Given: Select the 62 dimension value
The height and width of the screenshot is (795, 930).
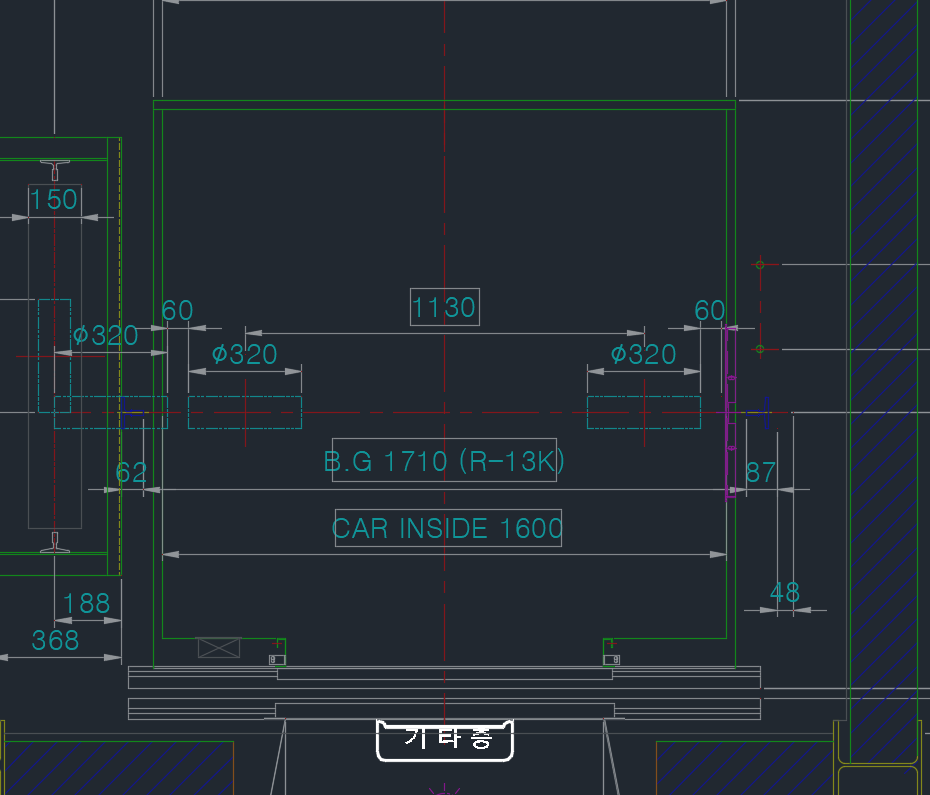Looking at the screenshot, I should click(x=131, y=473).
